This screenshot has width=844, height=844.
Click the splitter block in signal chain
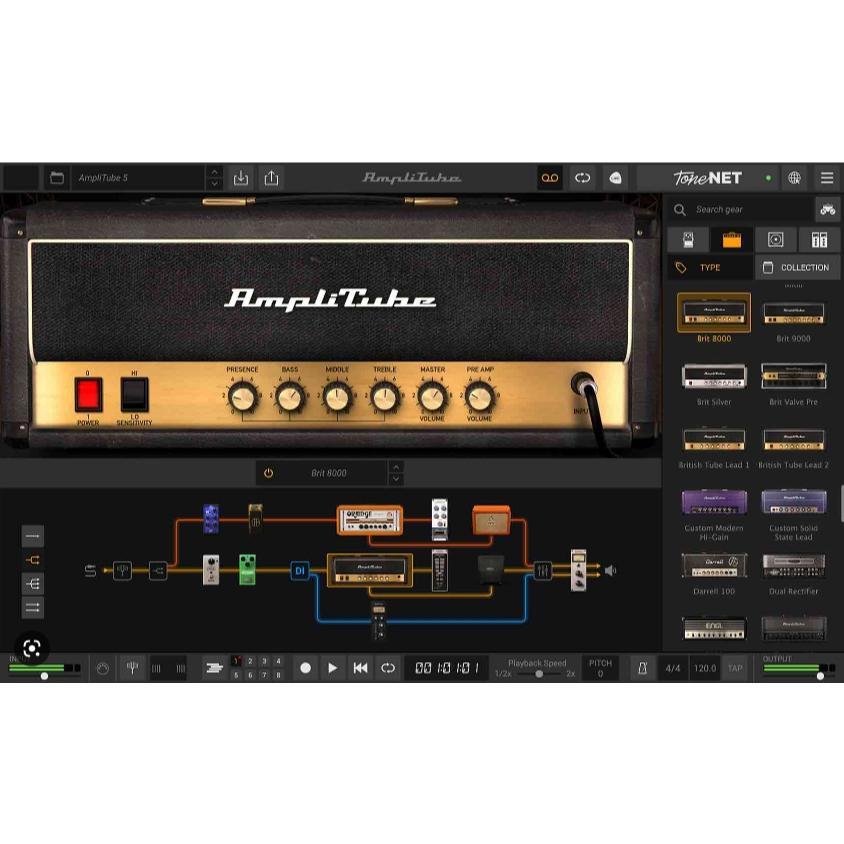pos(158,570)
